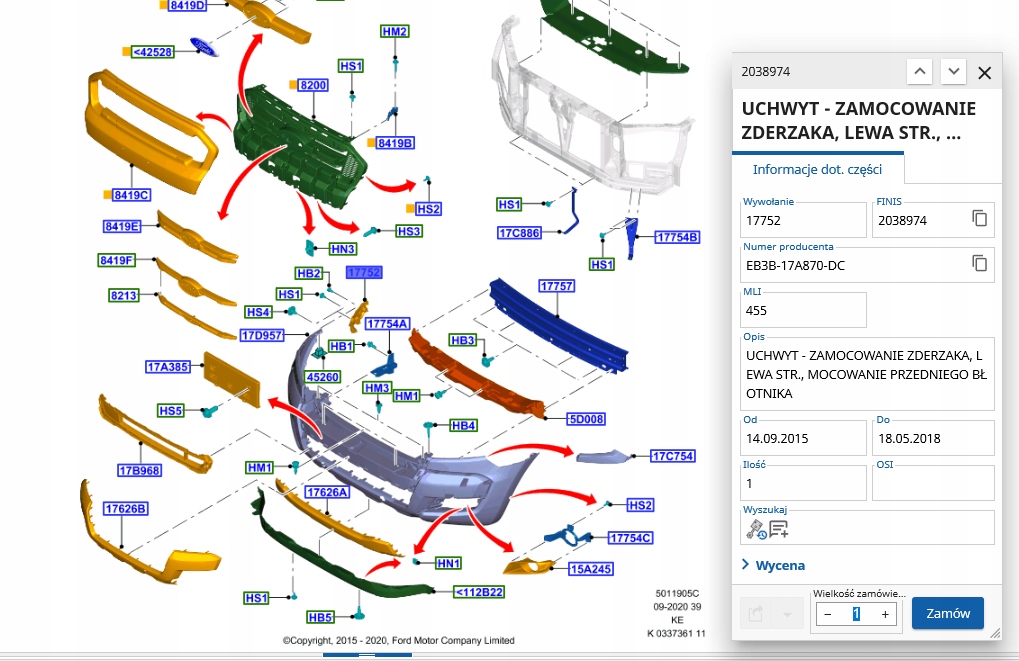Select callout 8419C grille surround
Viewport: 1019px width, 661px height.
pyautogui.click(x=131, y=195)
